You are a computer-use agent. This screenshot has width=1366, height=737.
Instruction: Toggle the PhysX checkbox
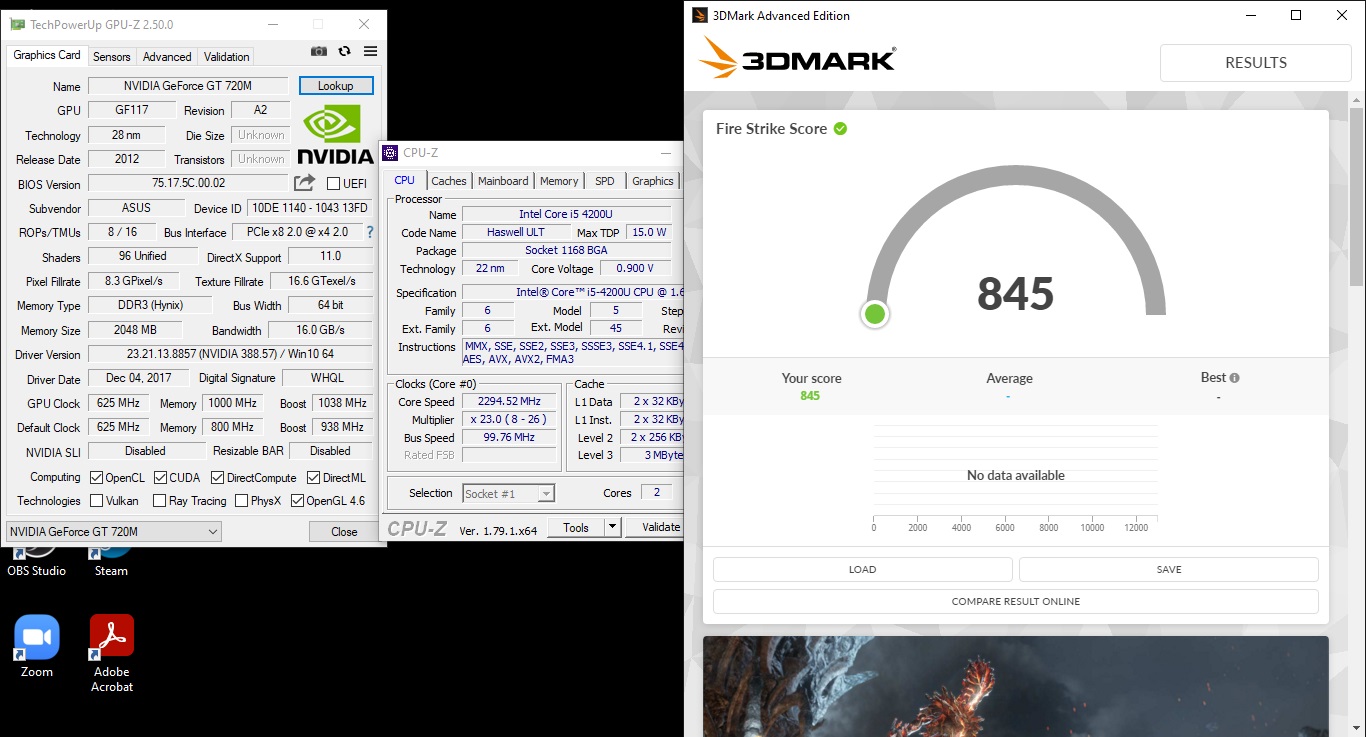pos(241,501)
